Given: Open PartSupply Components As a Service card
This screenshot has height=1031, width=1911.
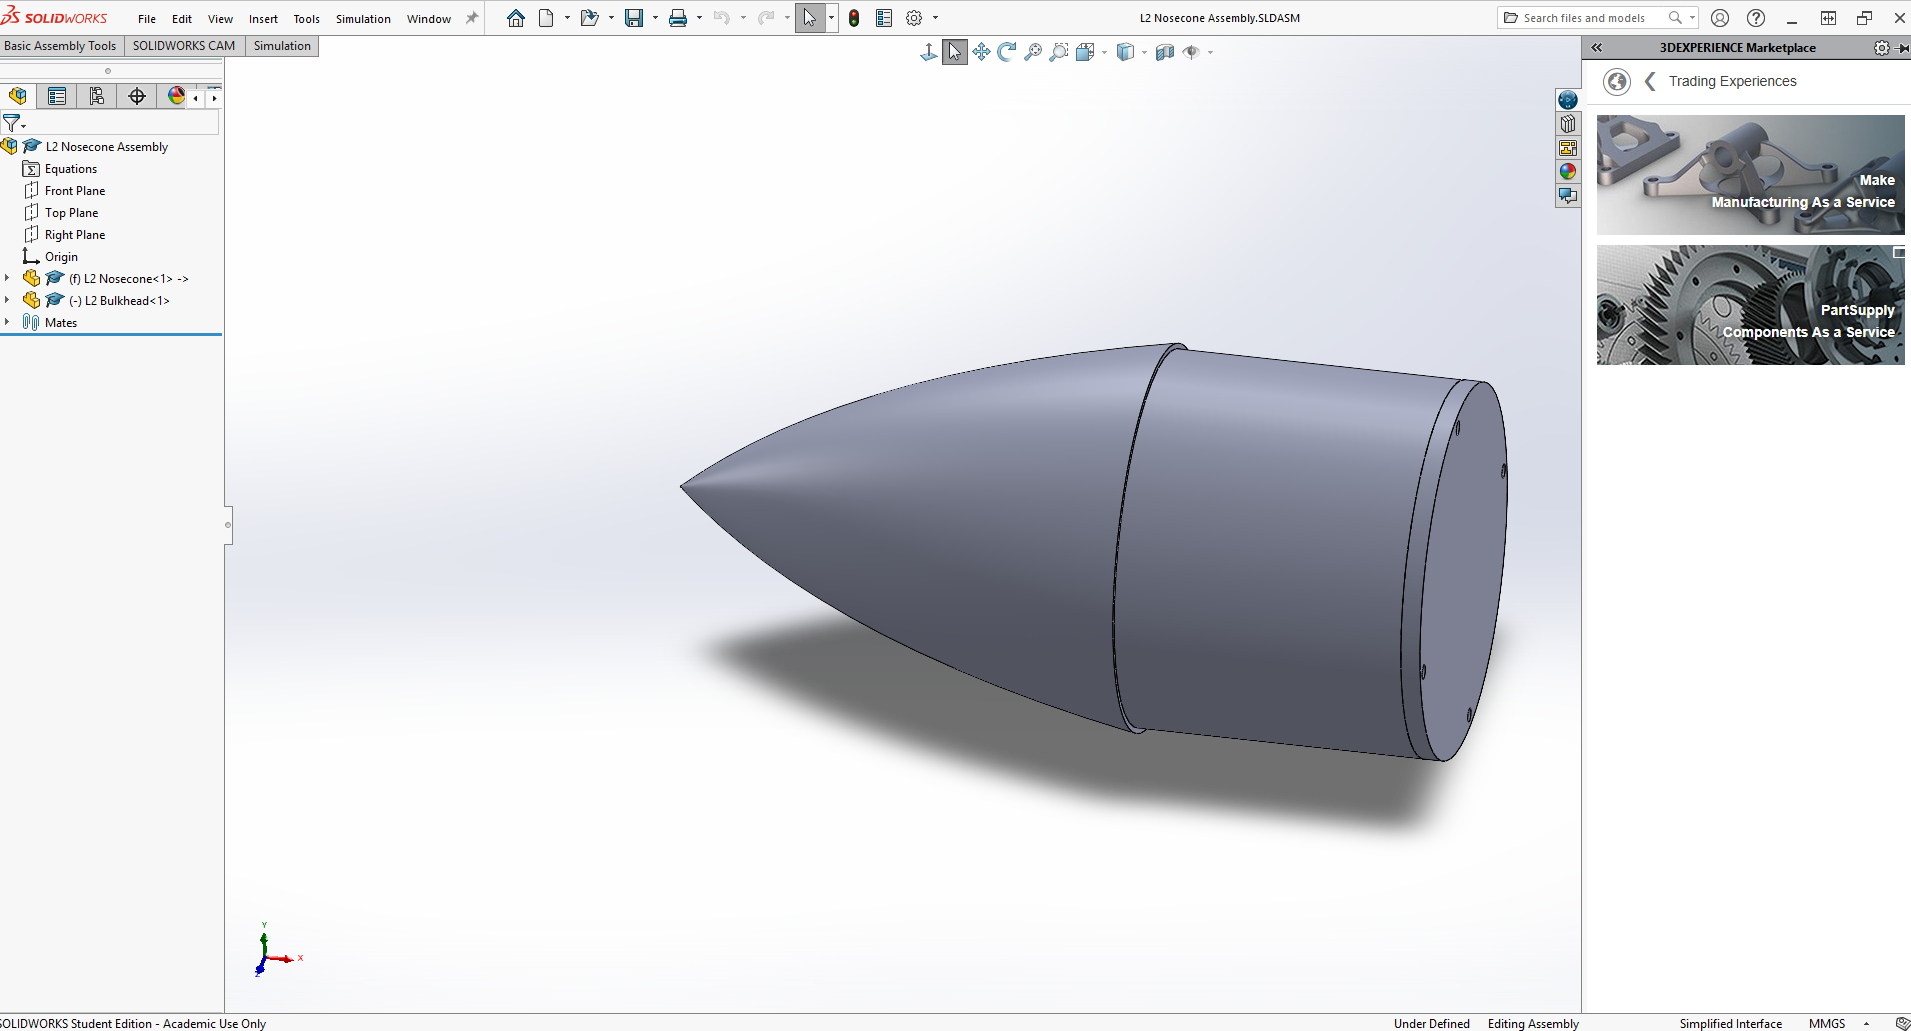Looking at the screenshot, I should (1750, 305).
